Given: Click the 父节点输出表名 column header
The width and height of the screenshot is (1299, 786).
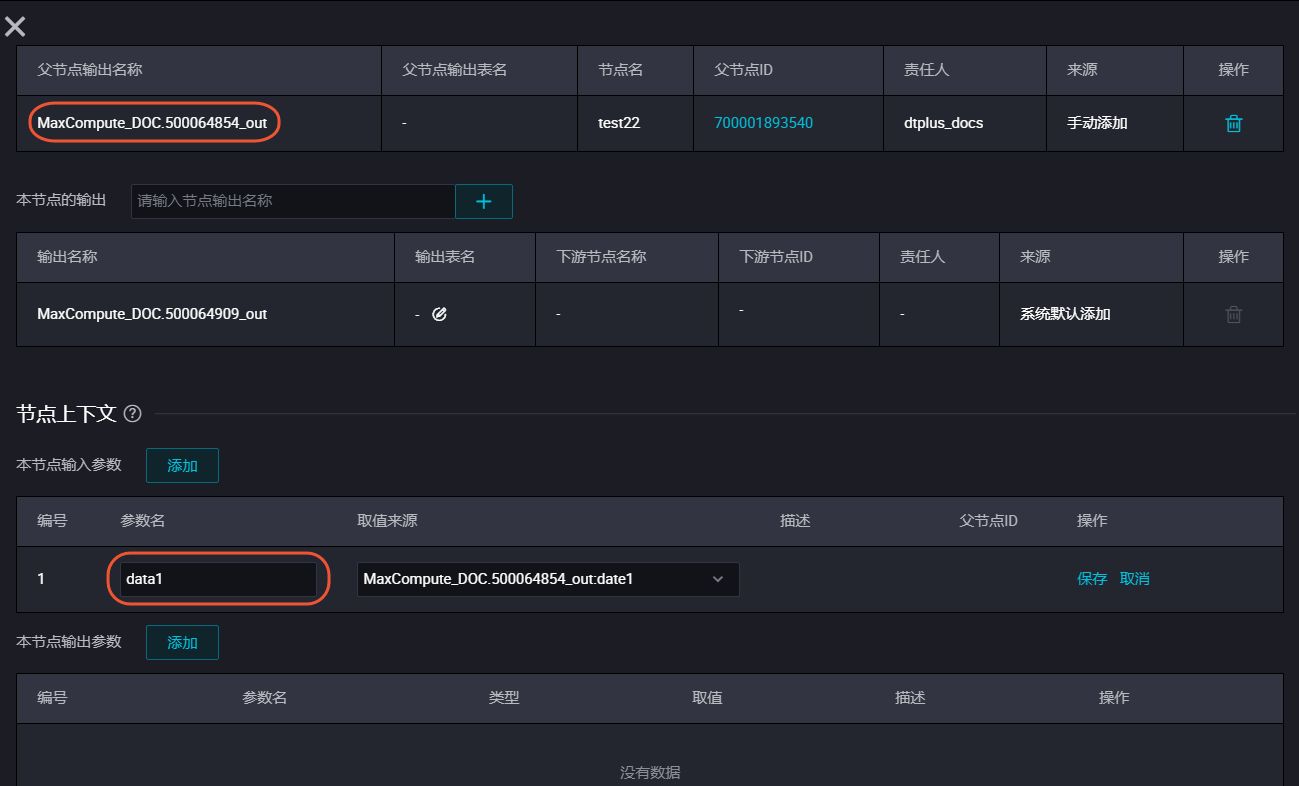Looking at the screenshot, I should coord(455,70).
